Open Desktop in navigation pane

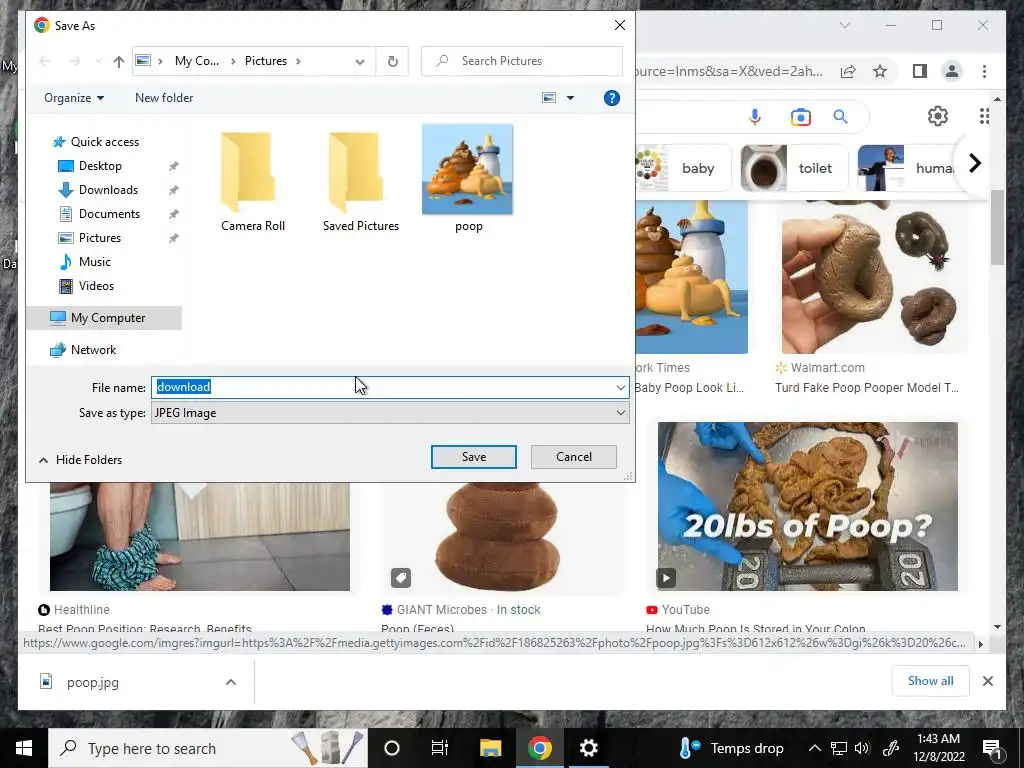pos(100,166)
